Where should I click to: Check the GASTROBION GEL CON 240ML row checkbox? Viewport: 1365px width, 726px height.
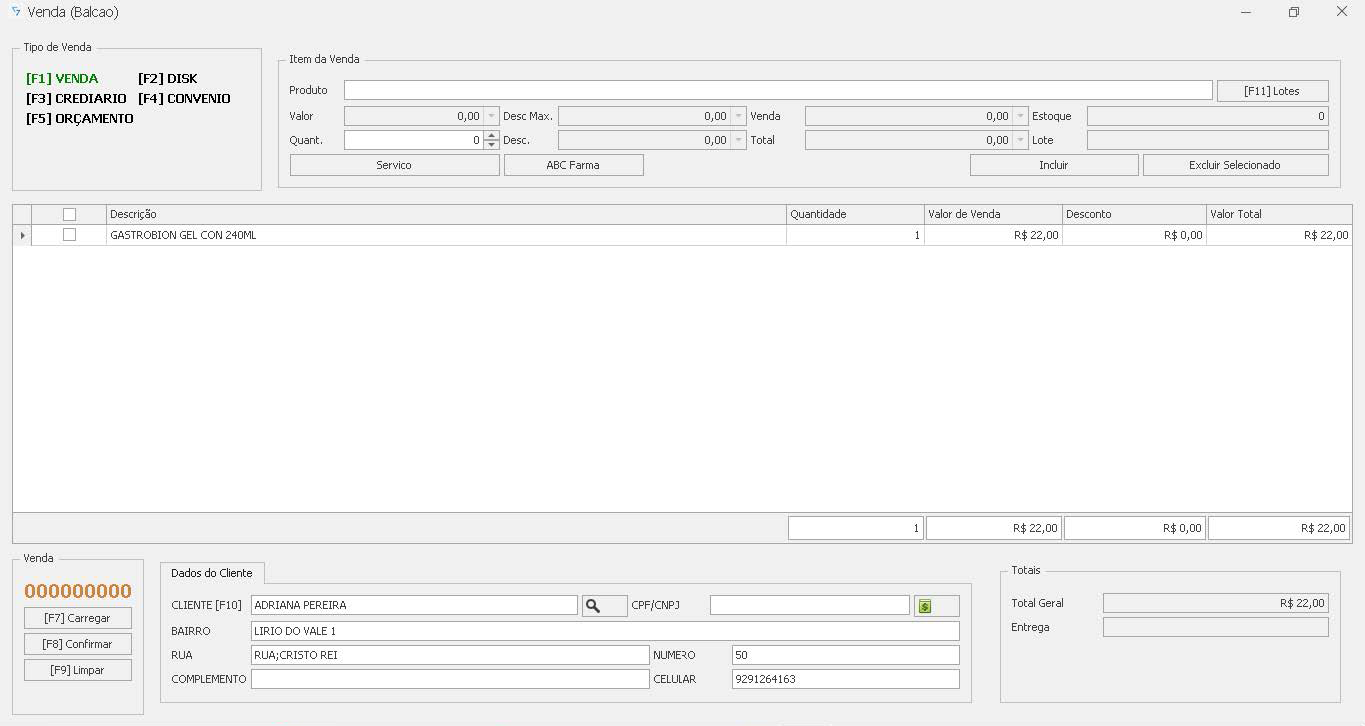69,235
